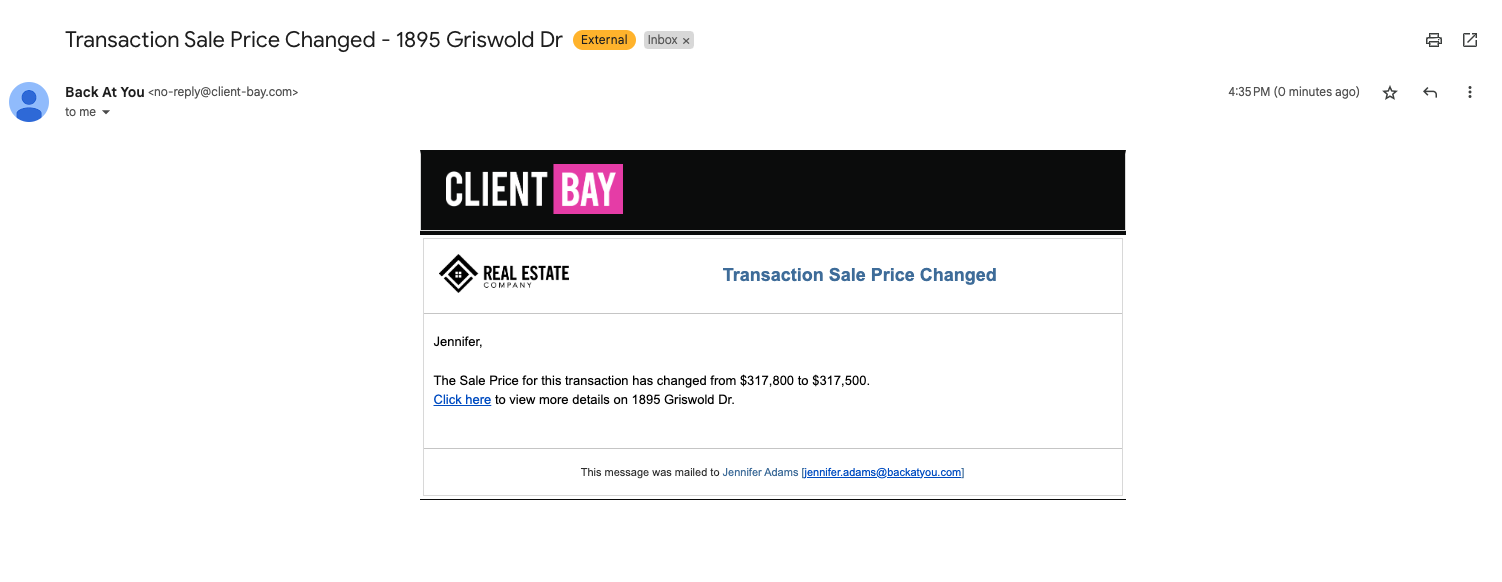Click the Jennifer Adams name in the footer
The image size is (1502, 582).
[x=760, y=472]
